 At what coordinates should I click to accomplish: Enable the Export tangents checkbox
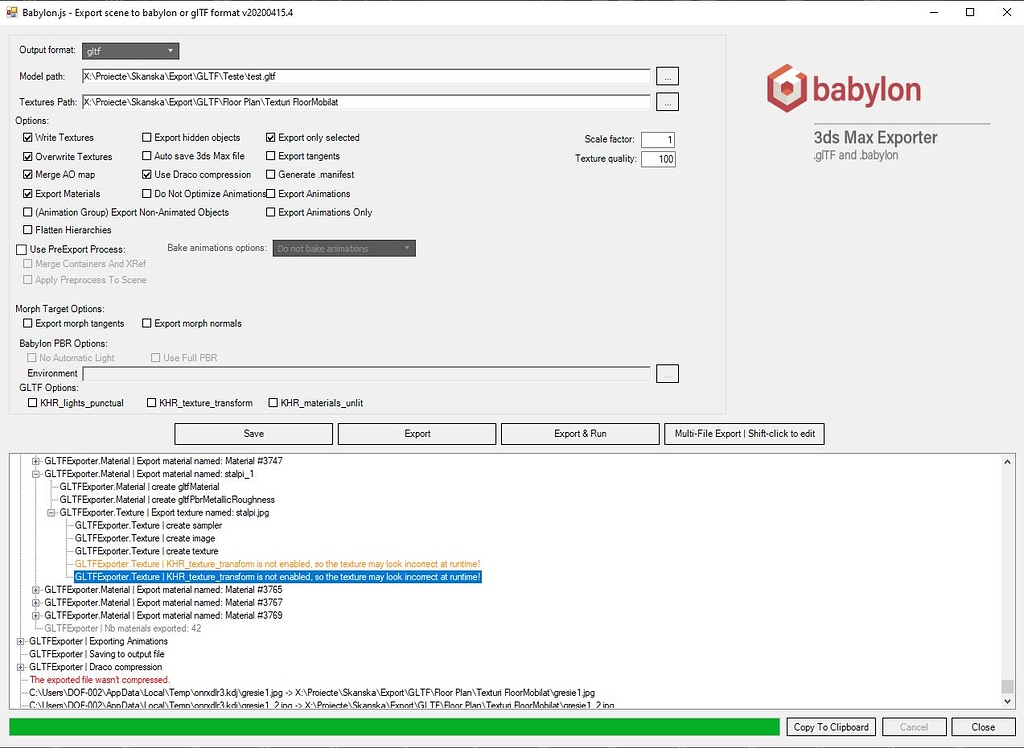(270, 156)
